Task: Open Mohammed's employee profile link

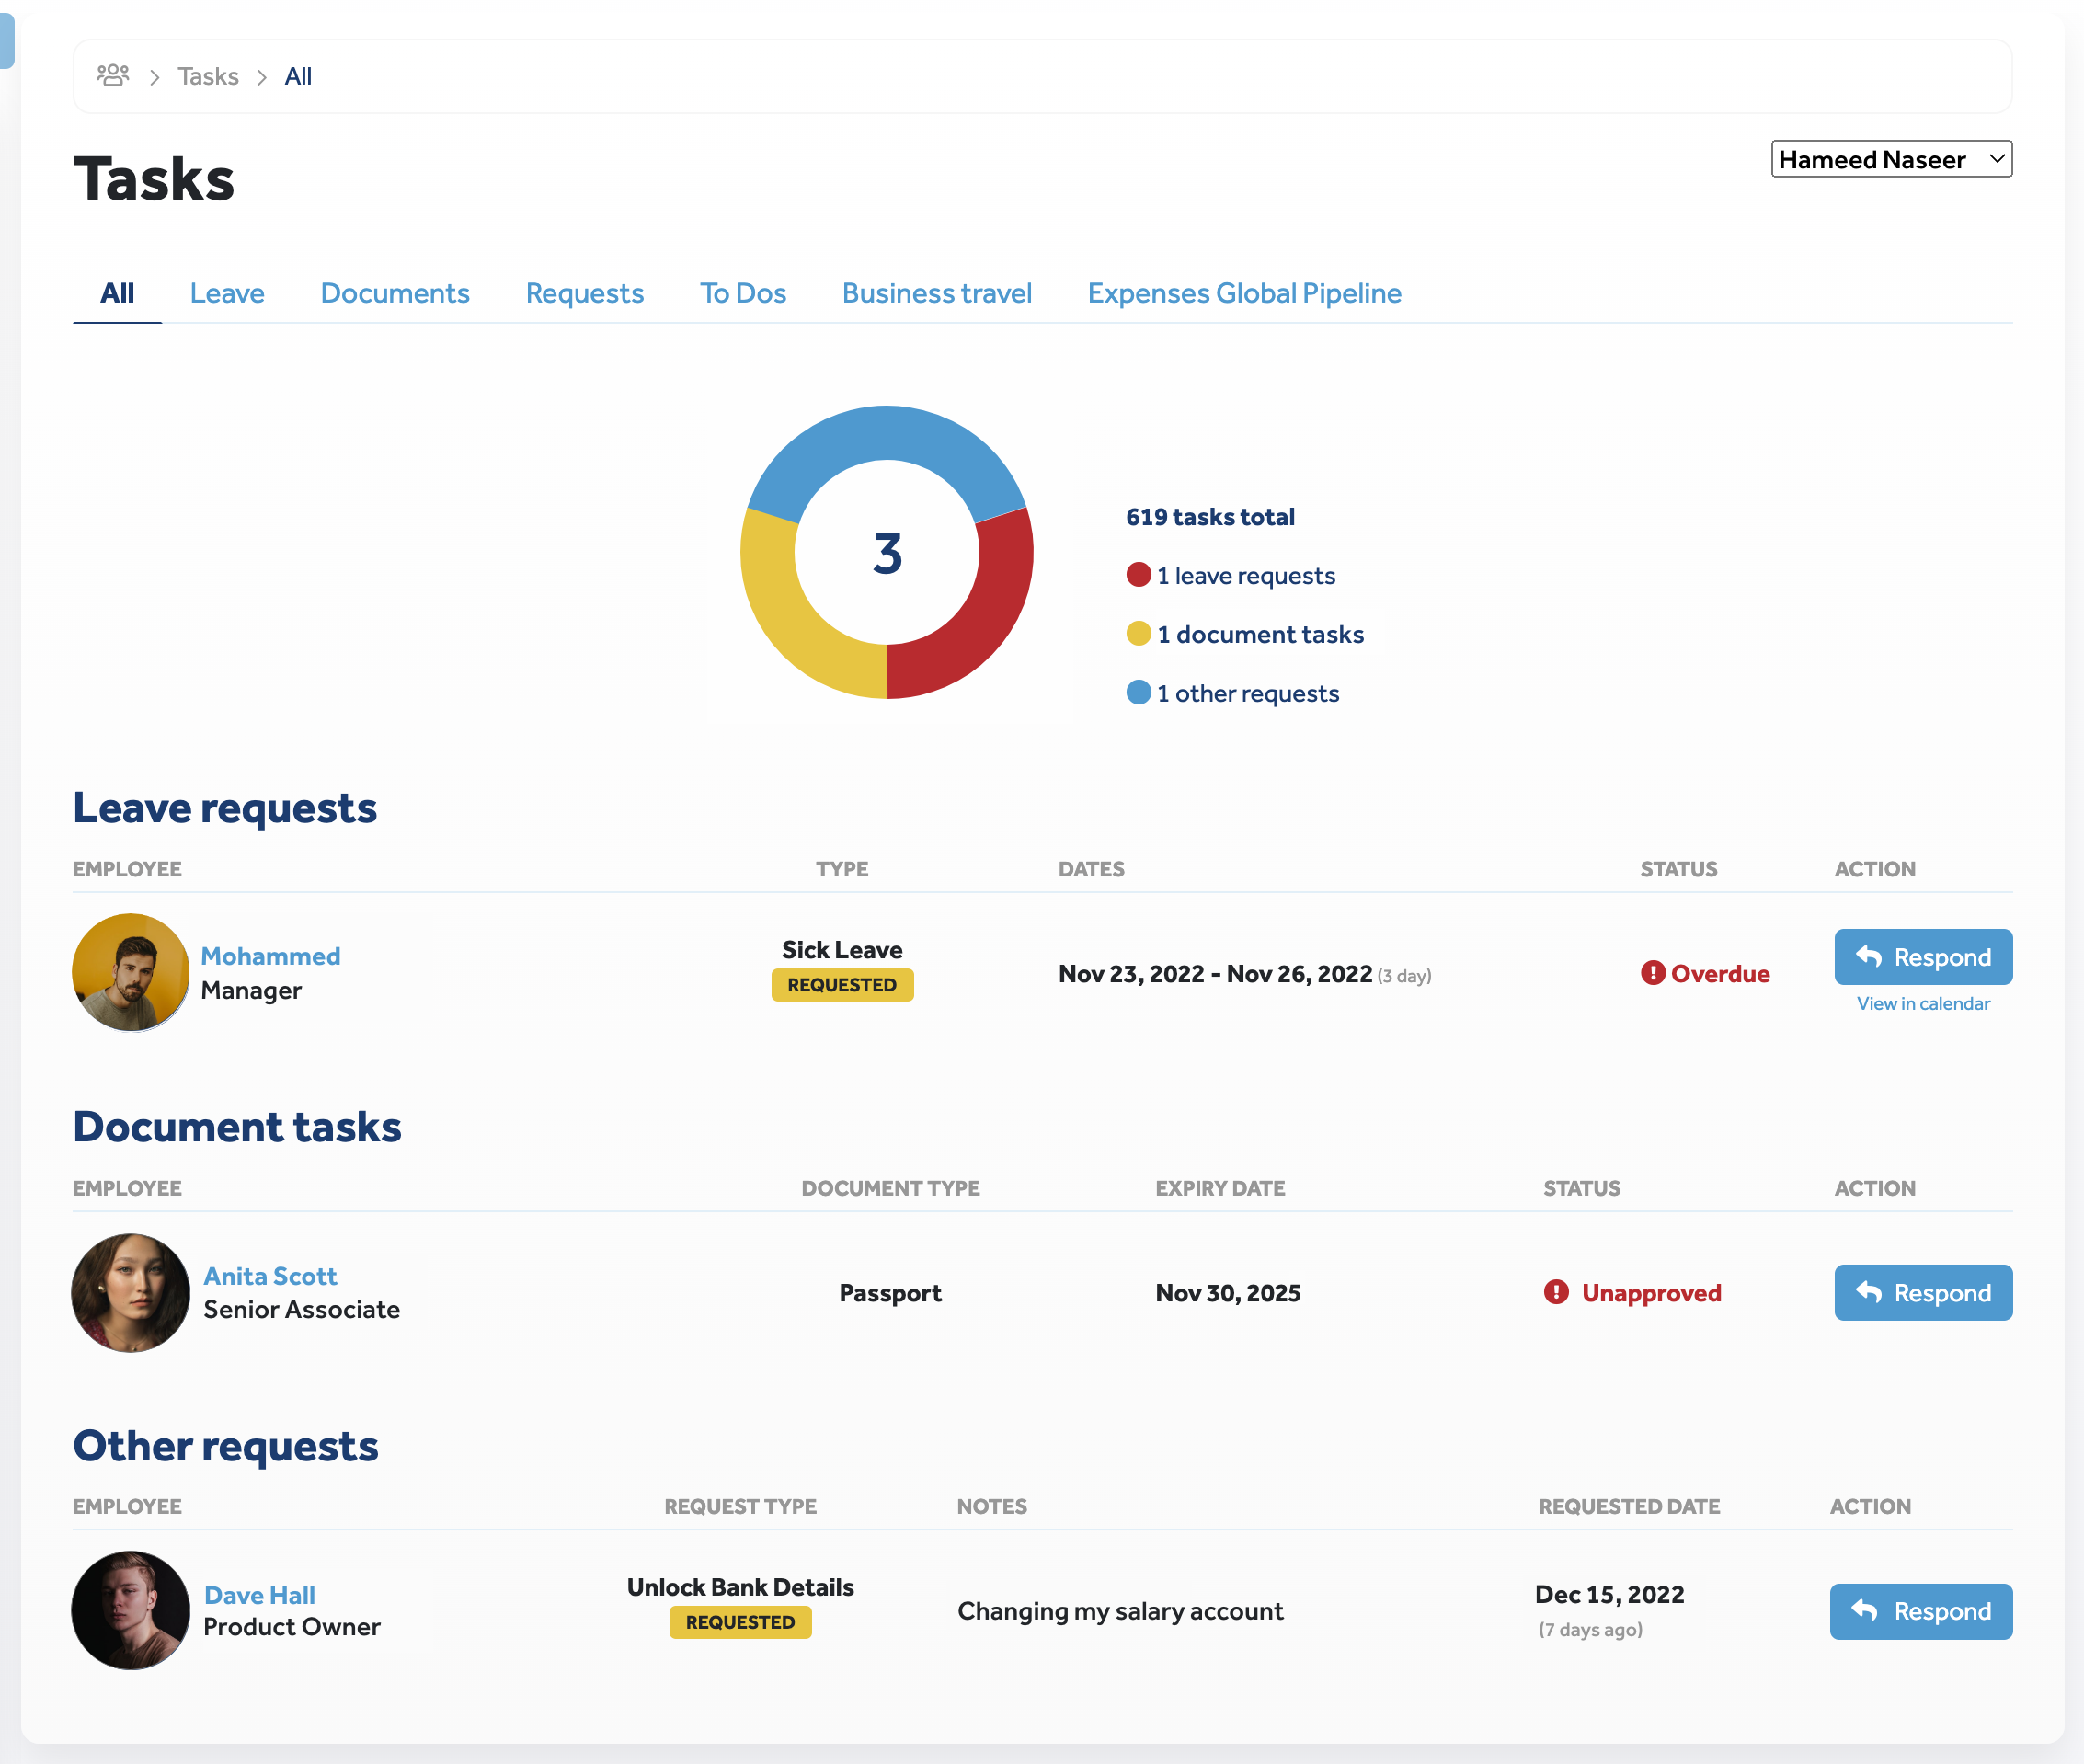Action: [270, 956]
